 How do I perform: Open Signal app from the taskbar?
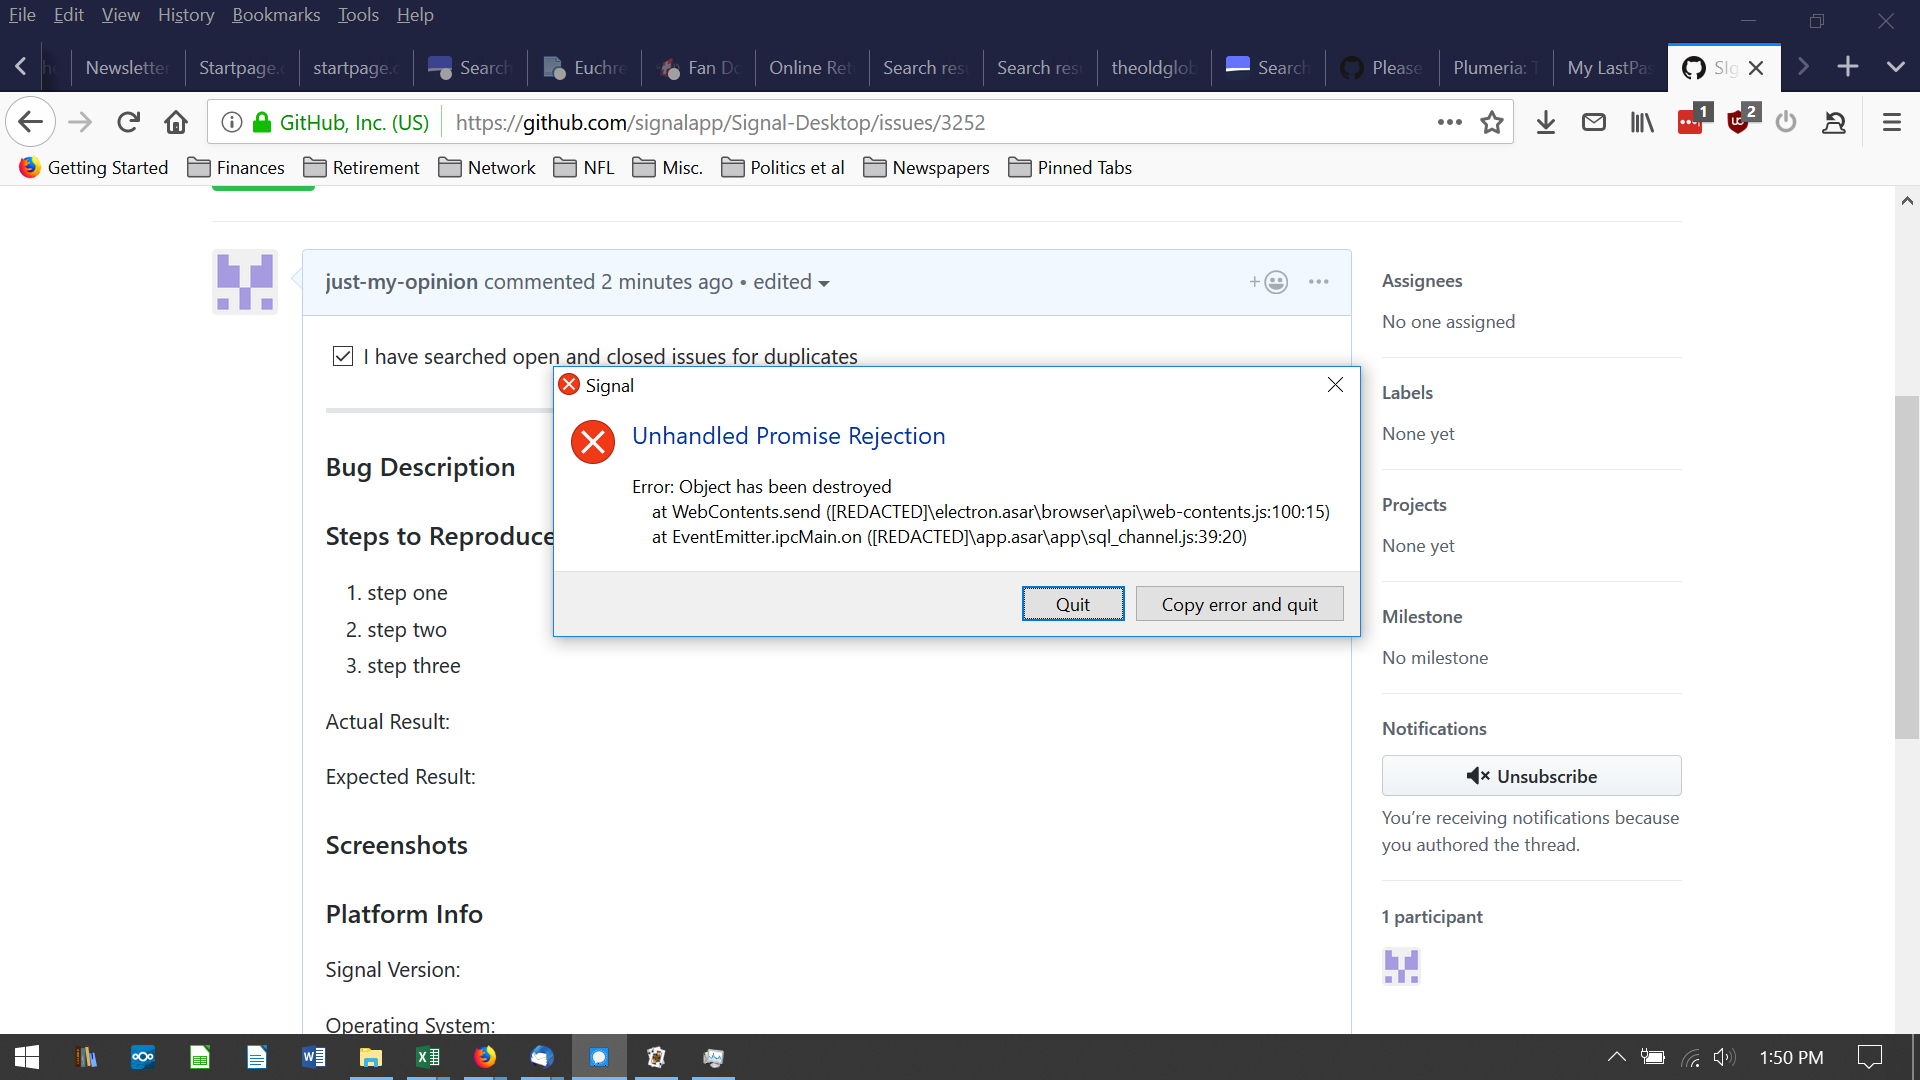pyautogui.click(x=599, y=1057)
